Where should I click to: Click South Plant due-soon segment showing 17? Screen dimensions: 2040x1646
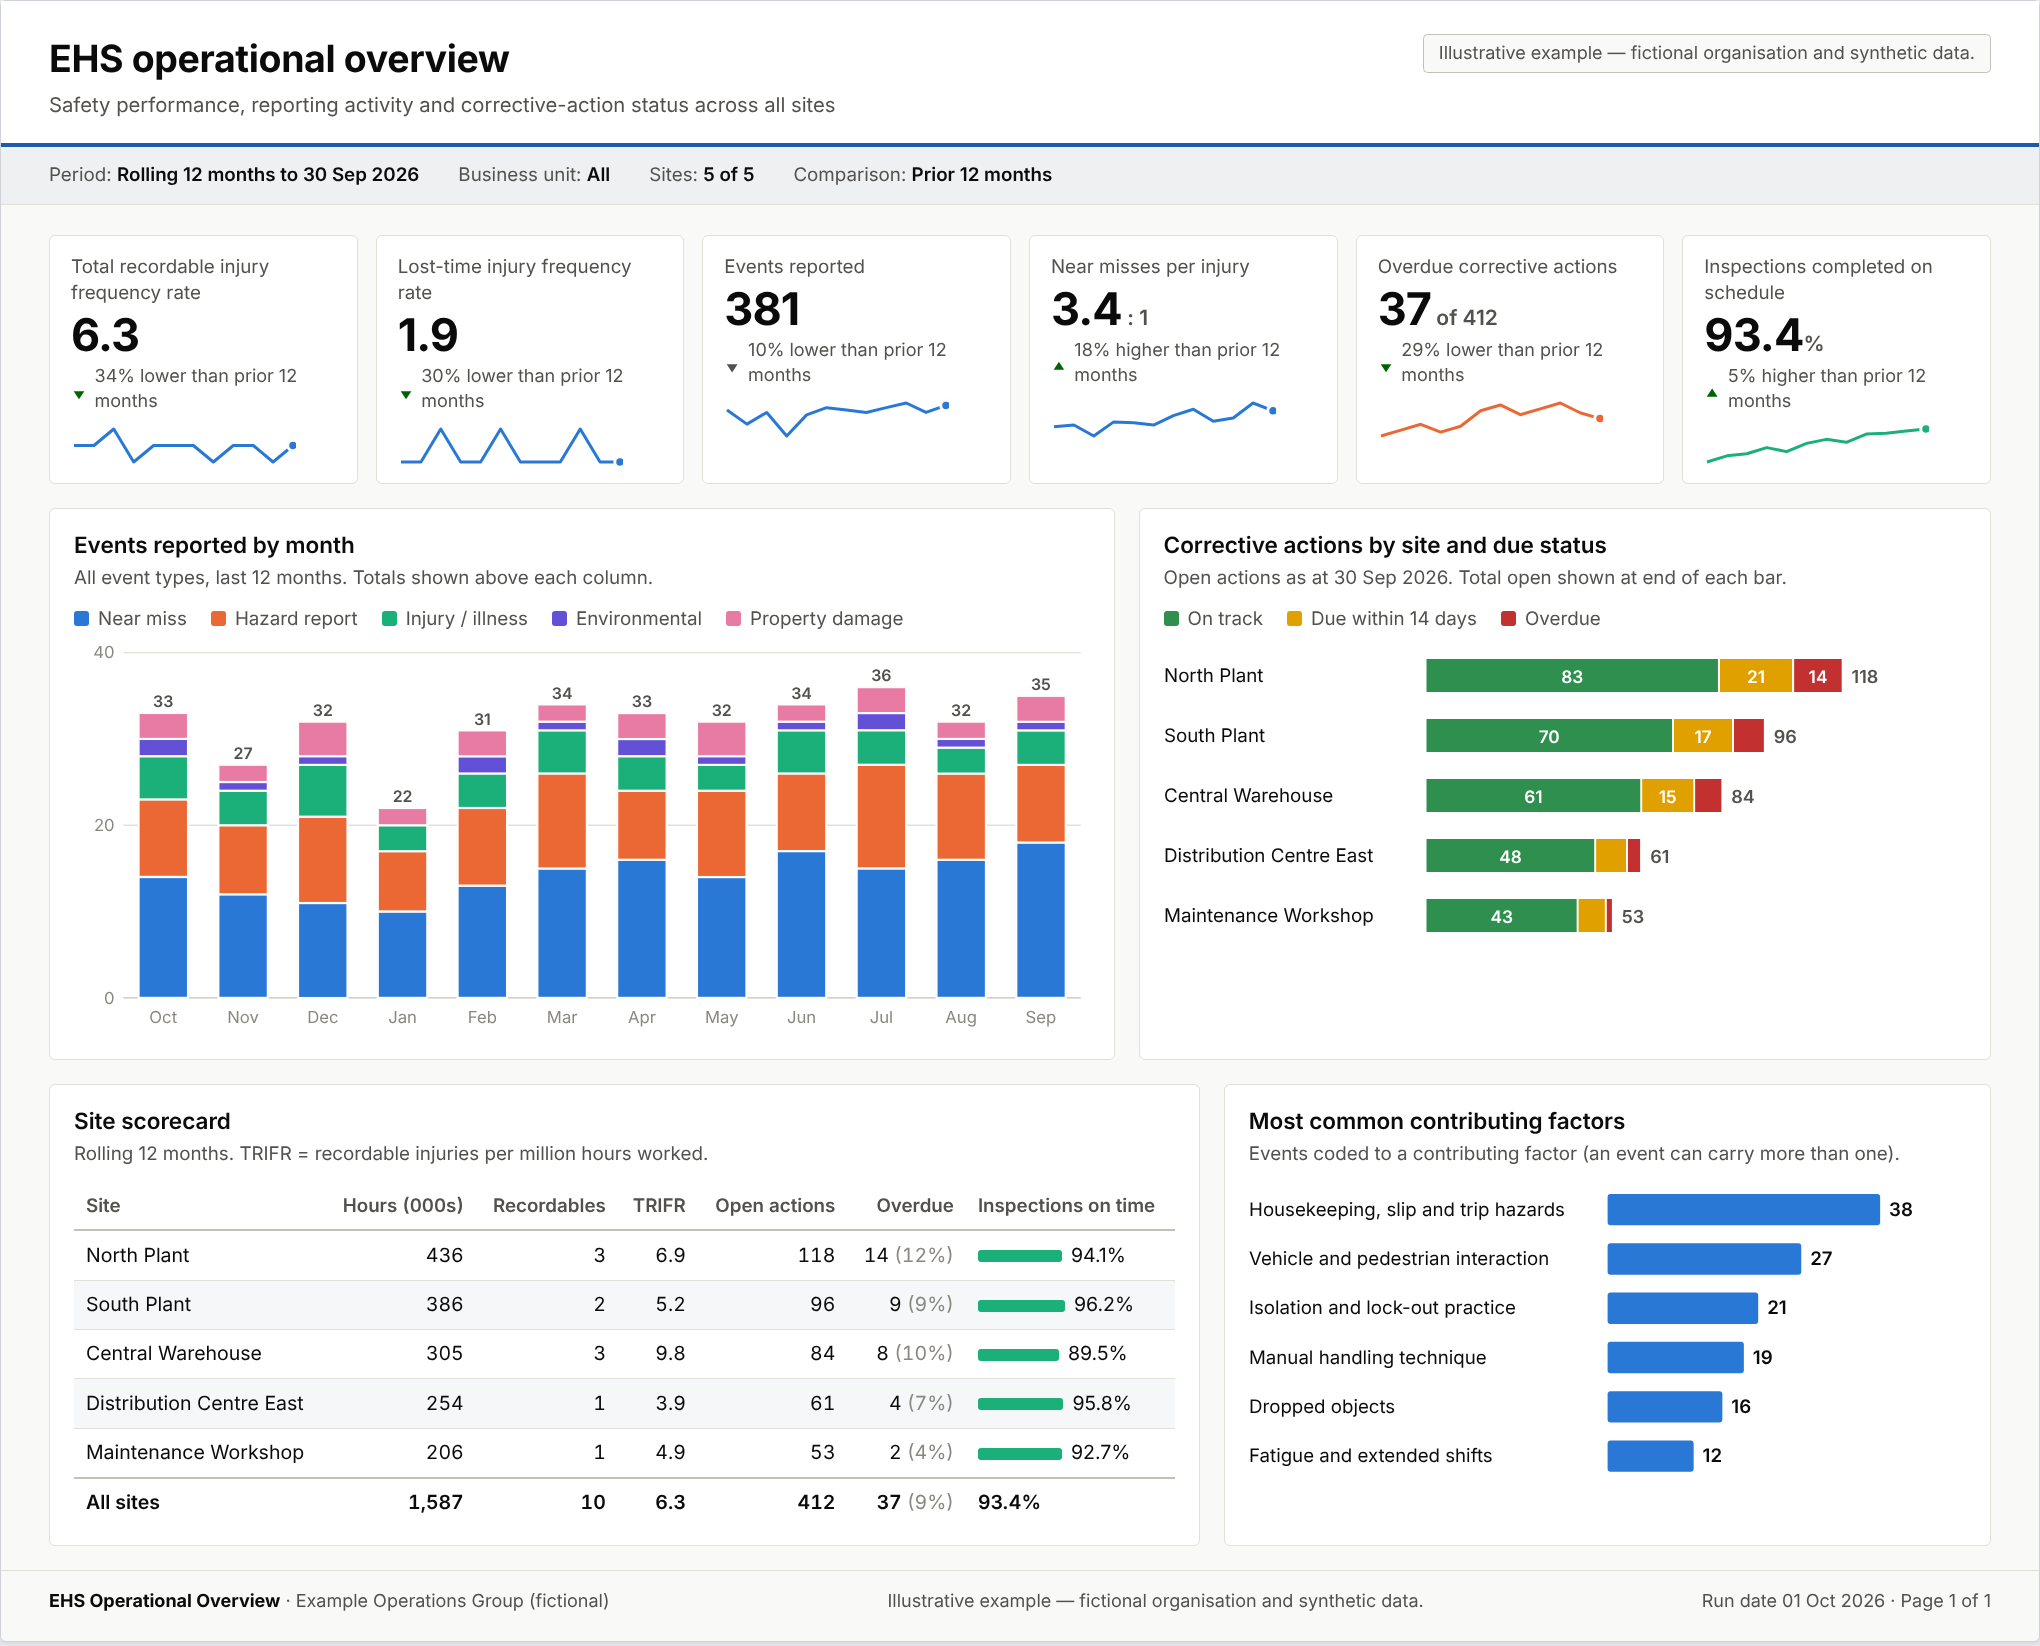pyautogui.click(x=1703, y=736)
